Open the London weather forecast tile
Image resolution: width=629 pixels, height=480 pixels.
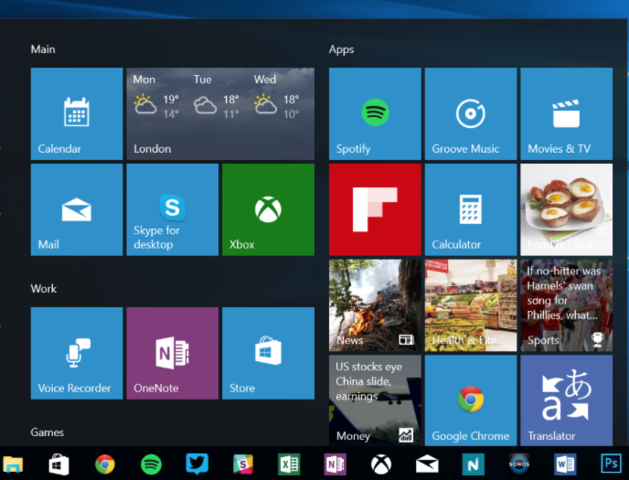220,114
